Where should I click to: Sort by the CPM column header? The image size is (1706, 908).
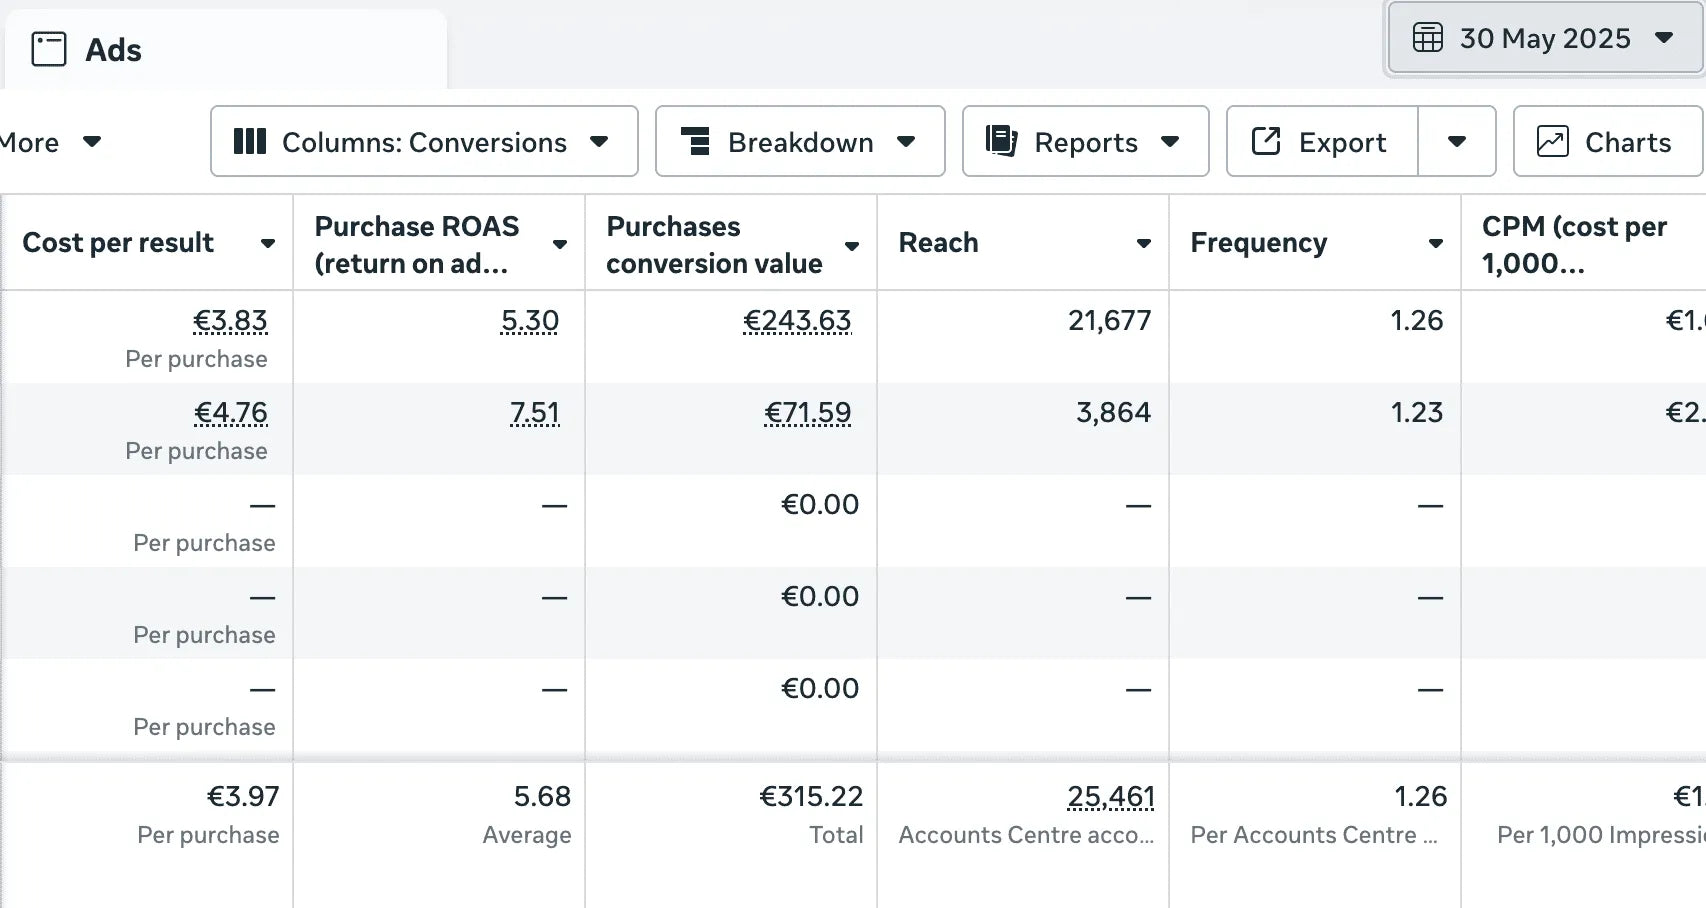(x=1574, y=244)
